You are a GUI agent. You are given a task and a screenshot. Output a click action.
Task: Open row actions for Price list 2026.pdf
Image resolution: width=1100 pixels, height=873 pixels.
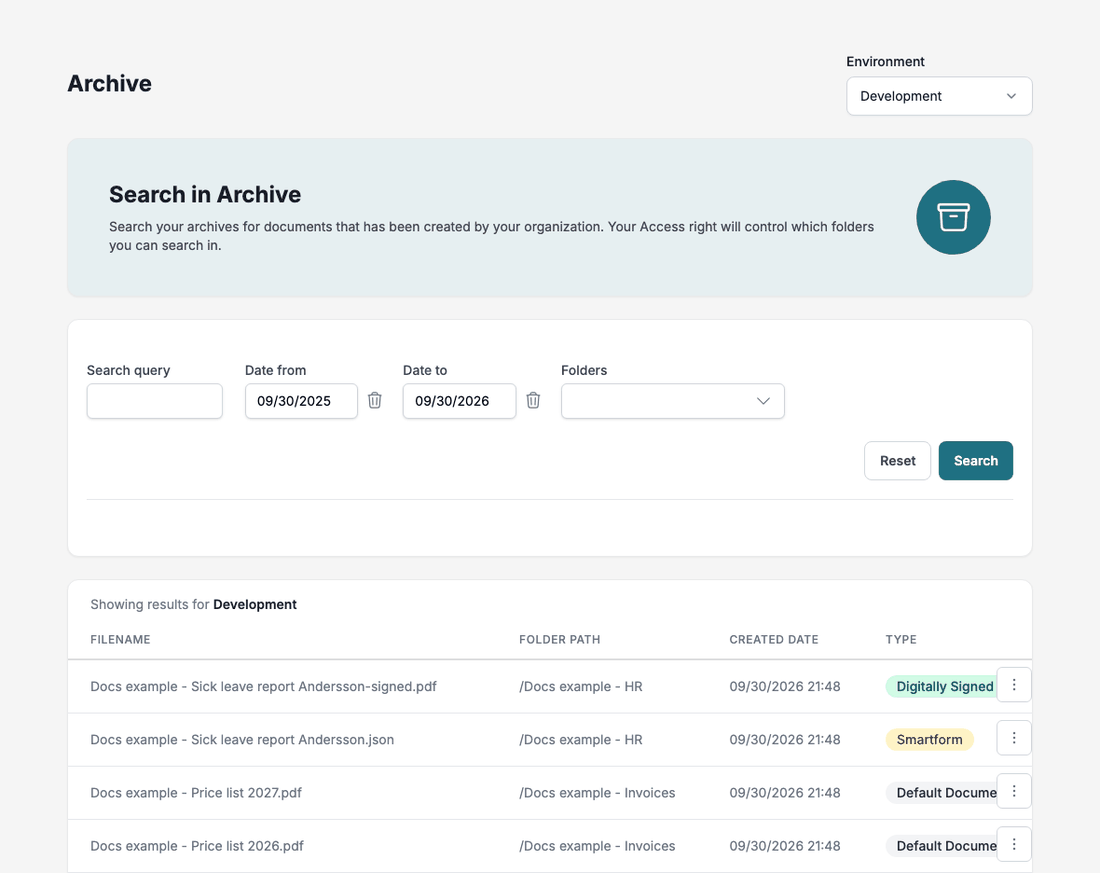[1014, 845]
